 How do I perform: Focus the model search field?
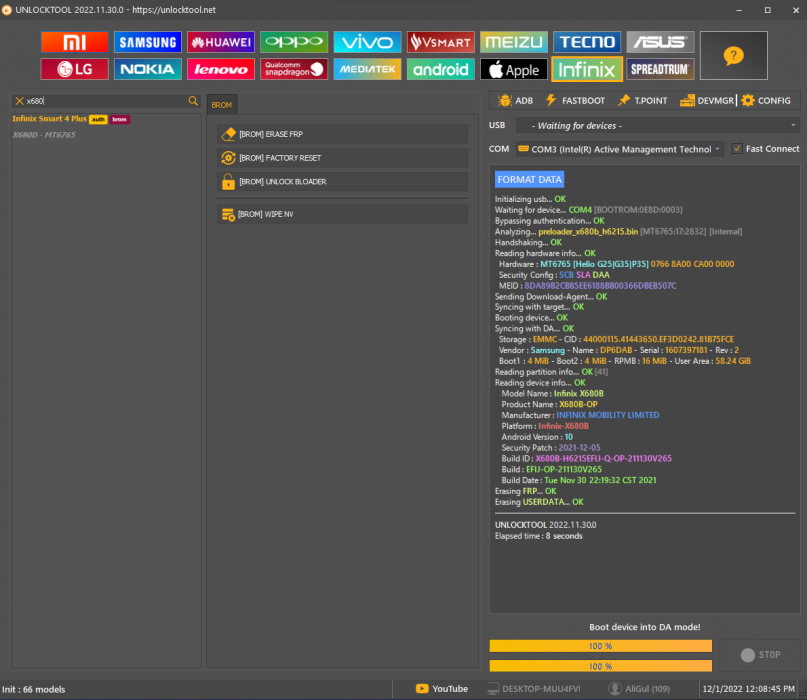(x=106, y=101)
